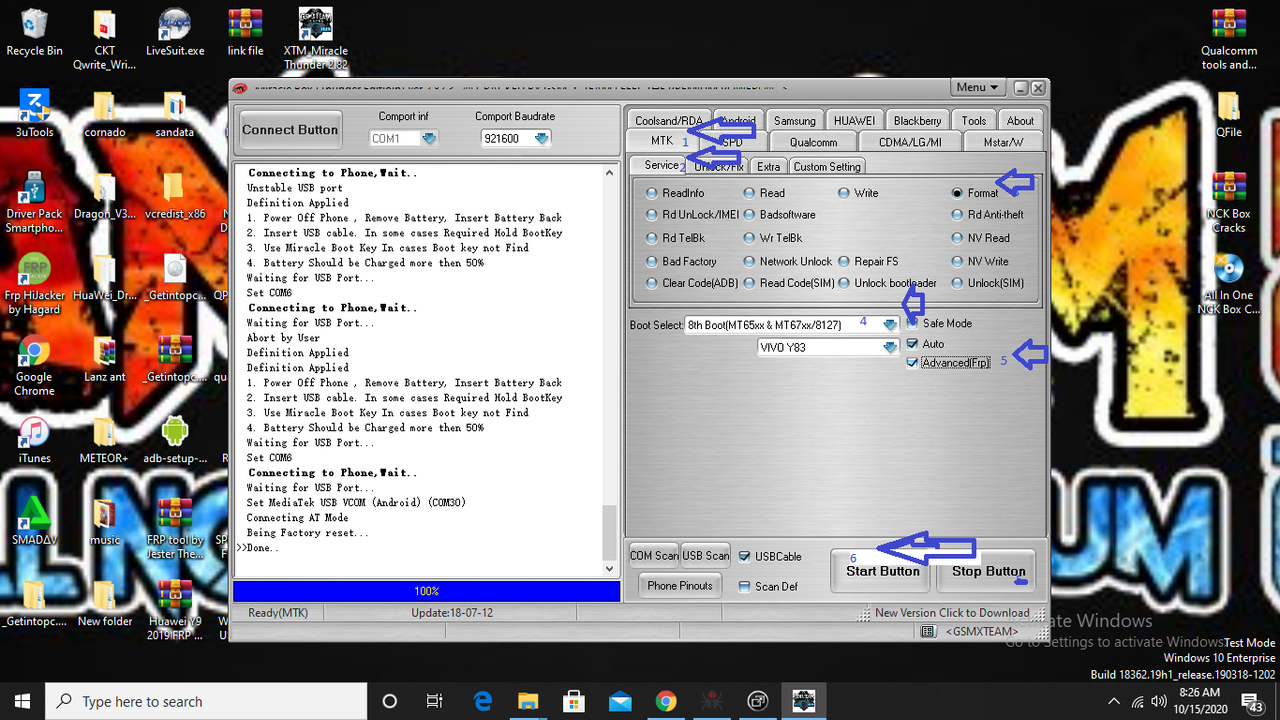Expand the VIVO Y83 model dropdown
1280x720 pixels.
pos(889,347)
